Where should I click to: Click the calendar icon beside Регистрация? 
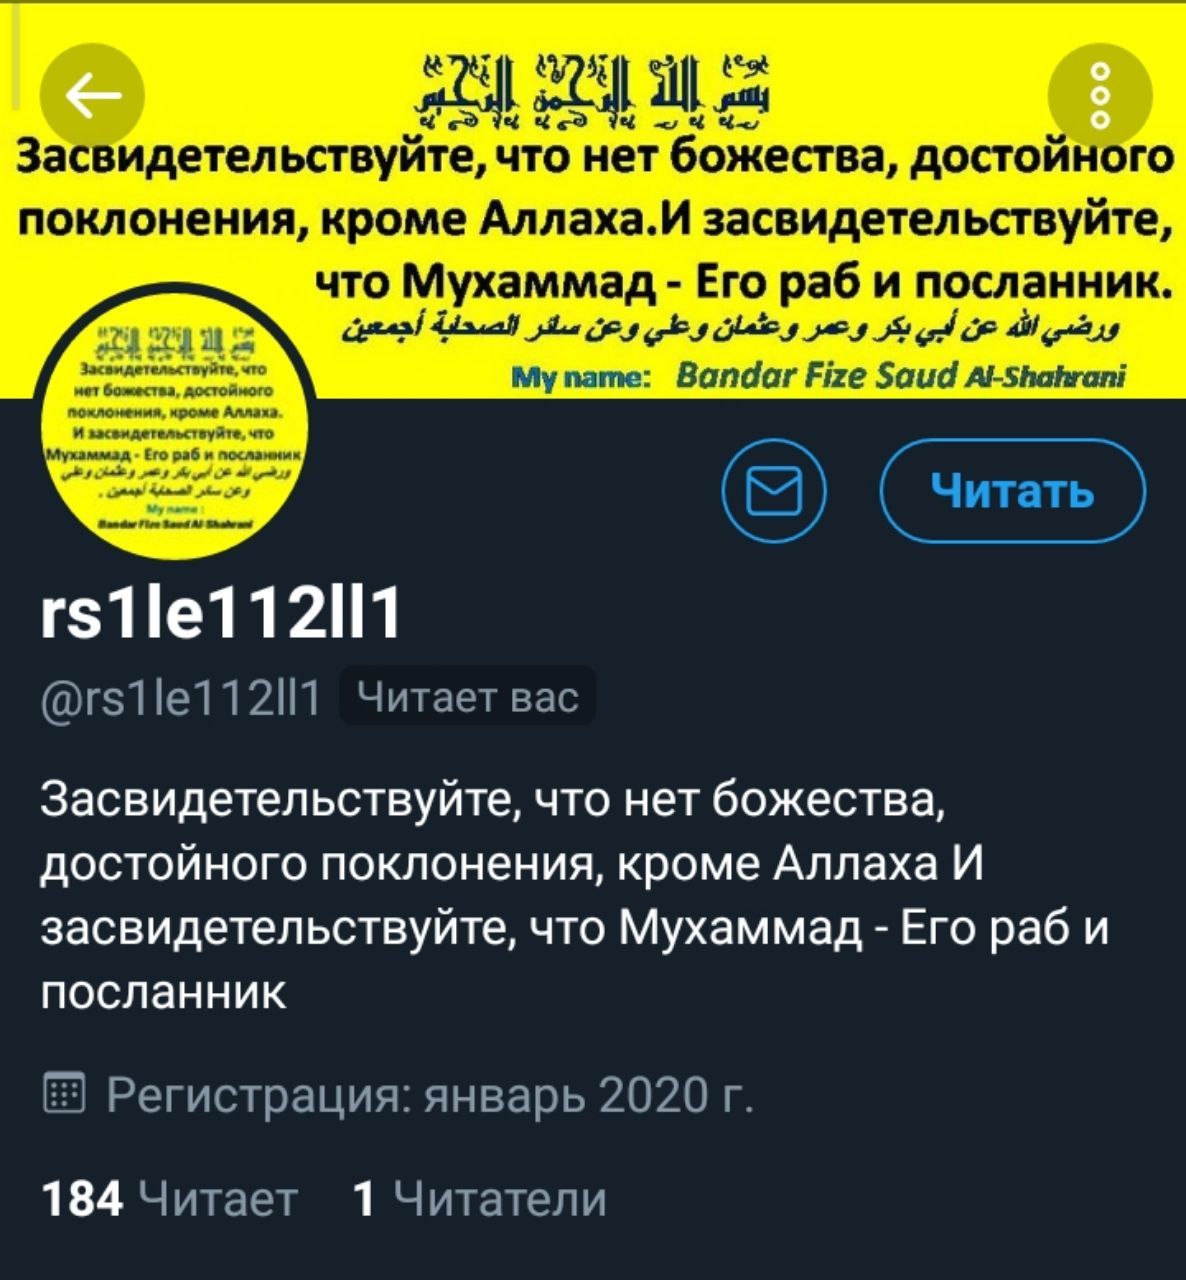tap(66, 1094)
